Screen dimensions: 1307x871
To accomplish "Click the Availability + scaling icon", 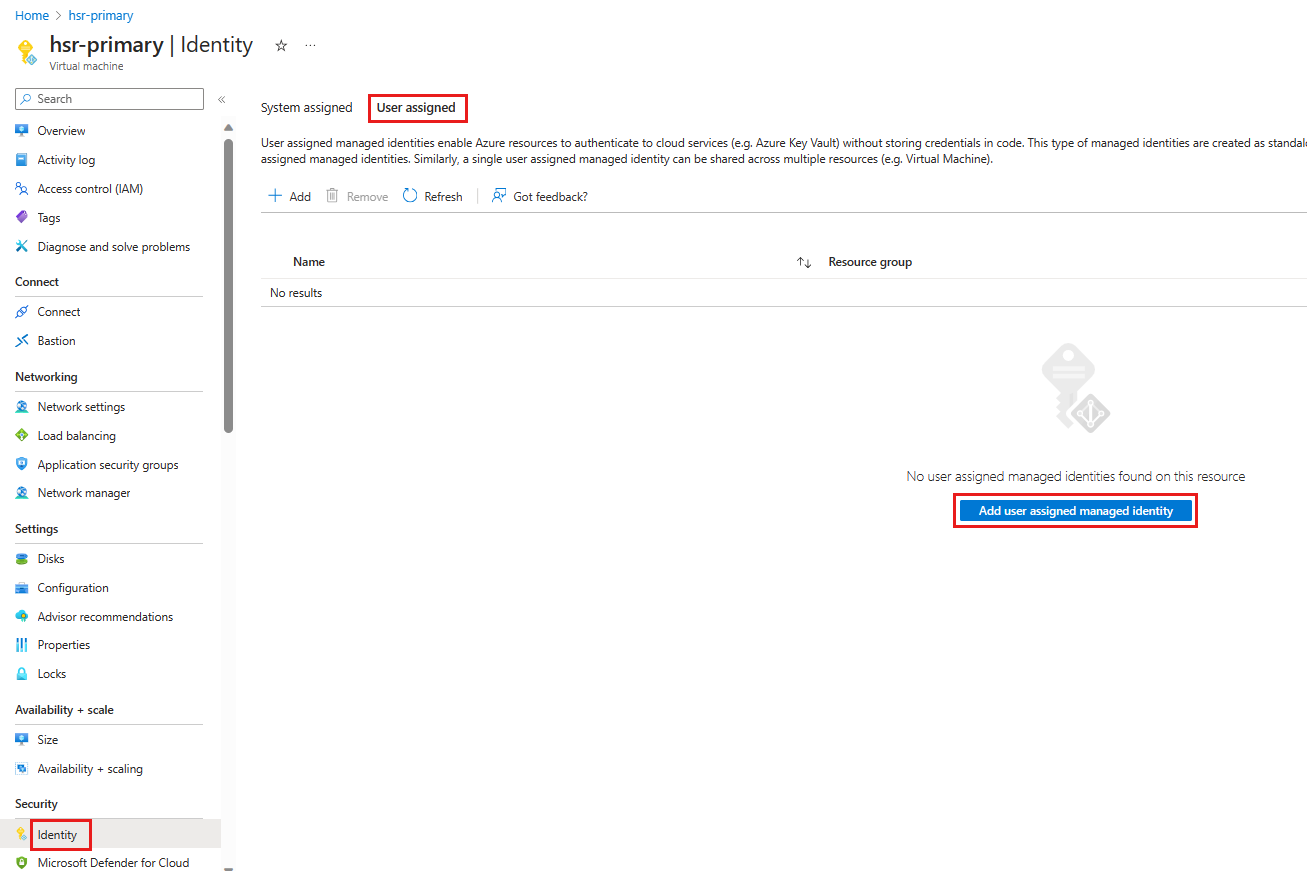I will [x=22, y=769].
